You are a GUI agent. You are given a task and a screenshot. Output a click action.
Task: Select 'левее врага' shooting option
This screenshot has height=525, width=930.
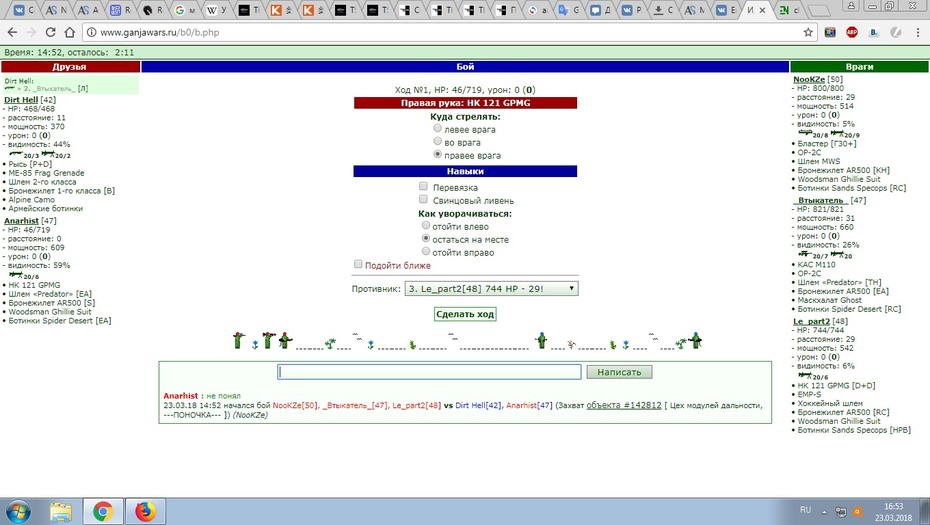[x=438, y=128]
